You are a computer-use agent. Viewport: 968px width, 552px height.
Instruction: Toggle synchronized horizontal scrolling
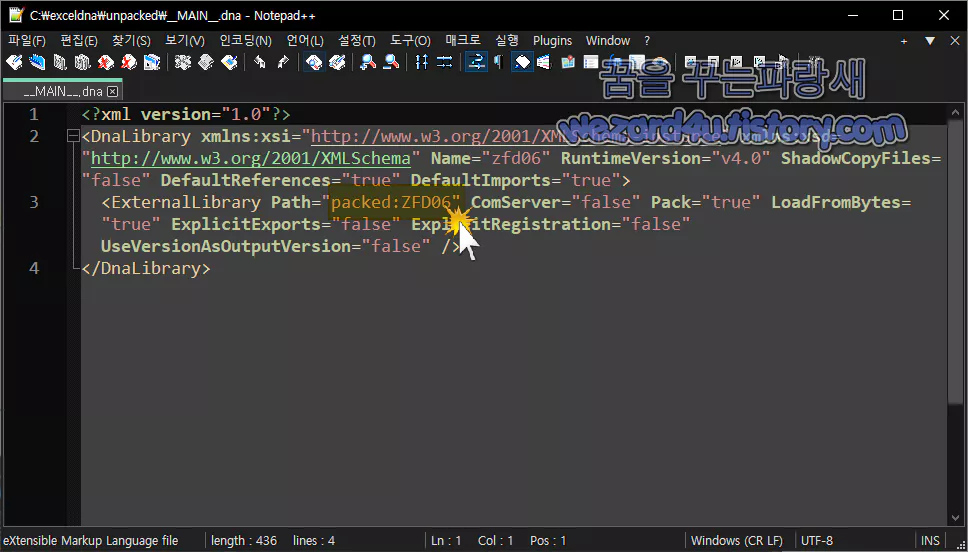point(444,62)
